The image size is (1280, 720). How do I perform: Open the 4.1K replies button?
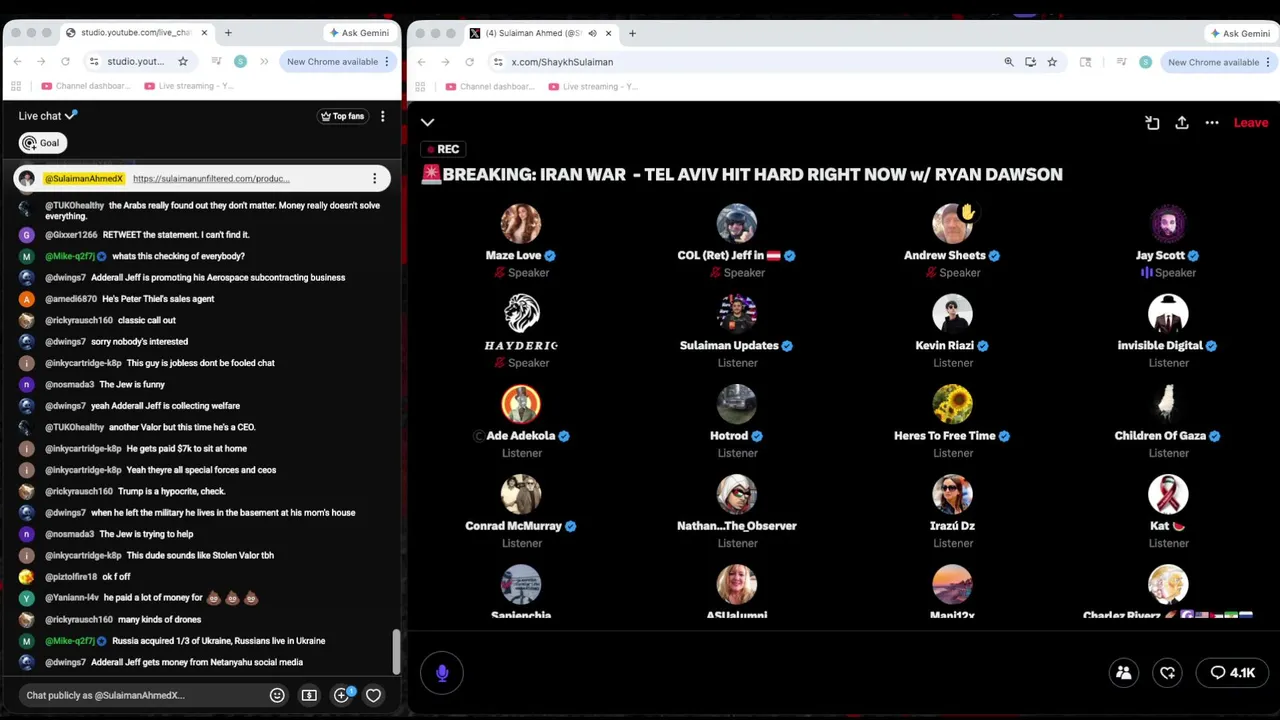click(x=1232, y=673)
